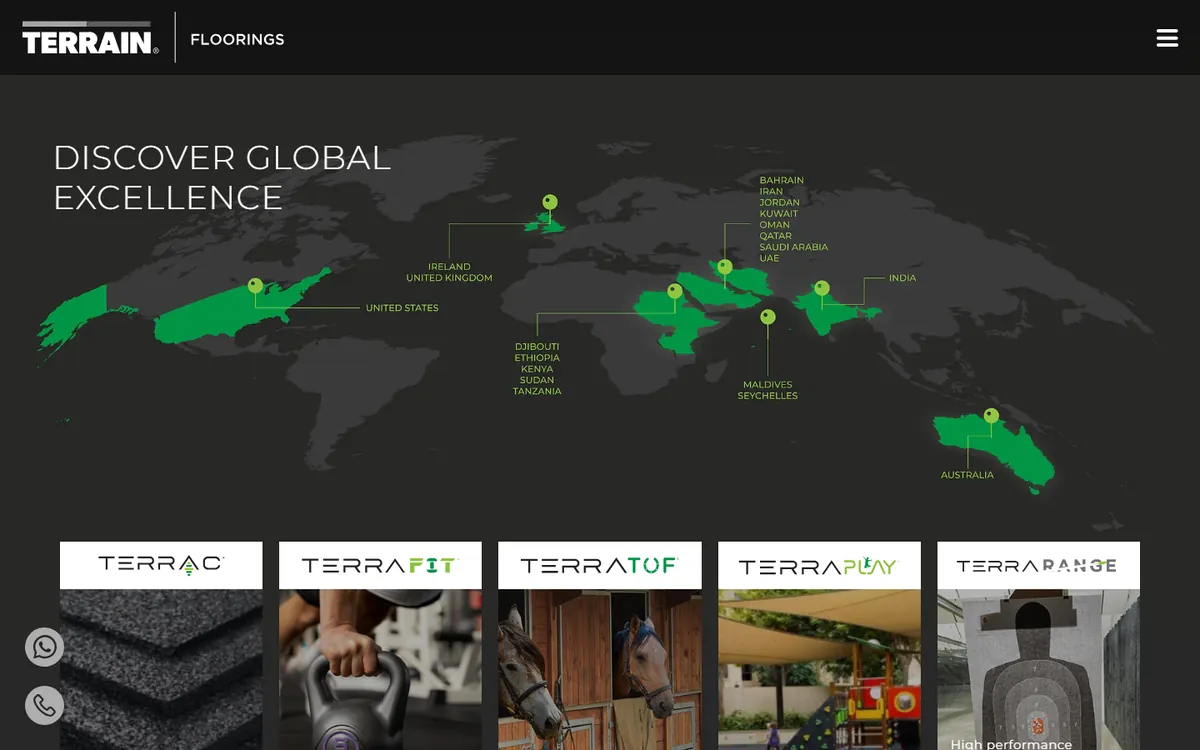Screen dimensions: 1200x750
Task: Click the DJIBOUTI label
Action: pos(537,347)
